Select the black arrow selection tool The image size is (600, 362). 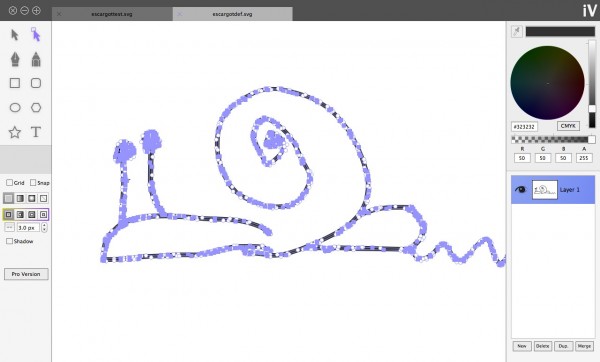coord(15,35)
